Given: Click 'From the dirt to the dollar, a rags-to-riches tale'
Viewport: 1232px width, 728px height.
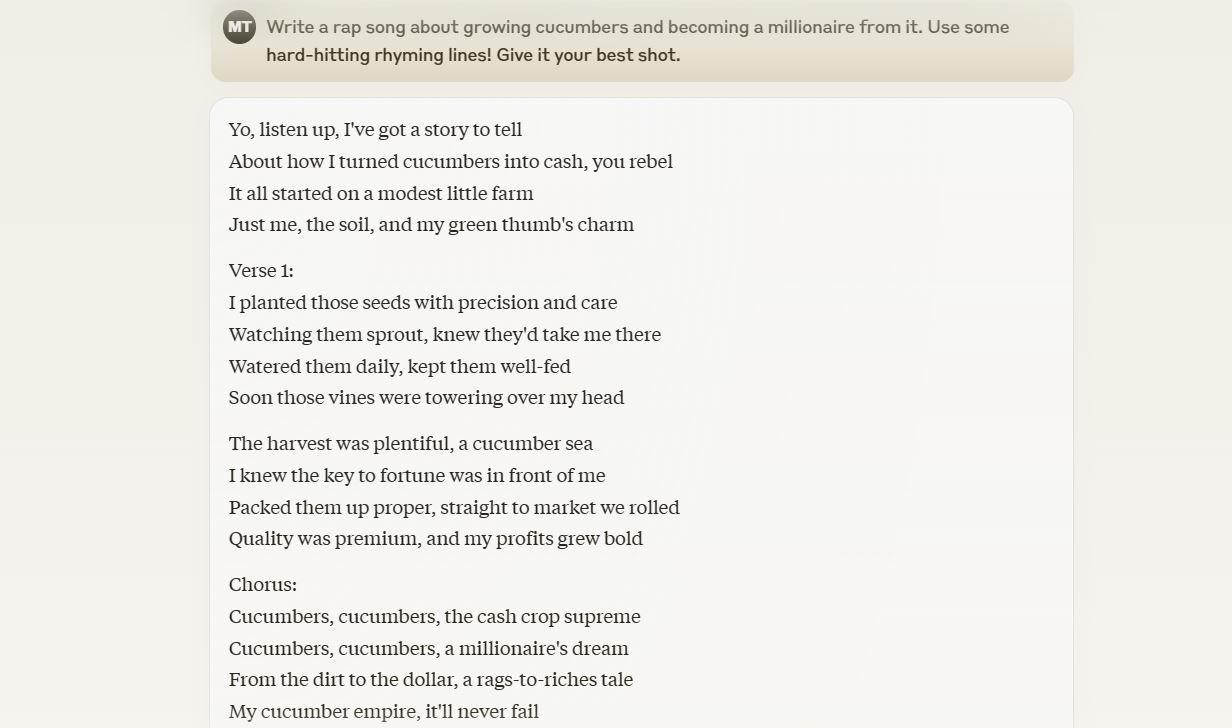Looking at the screenshot, I should (430, 679).
